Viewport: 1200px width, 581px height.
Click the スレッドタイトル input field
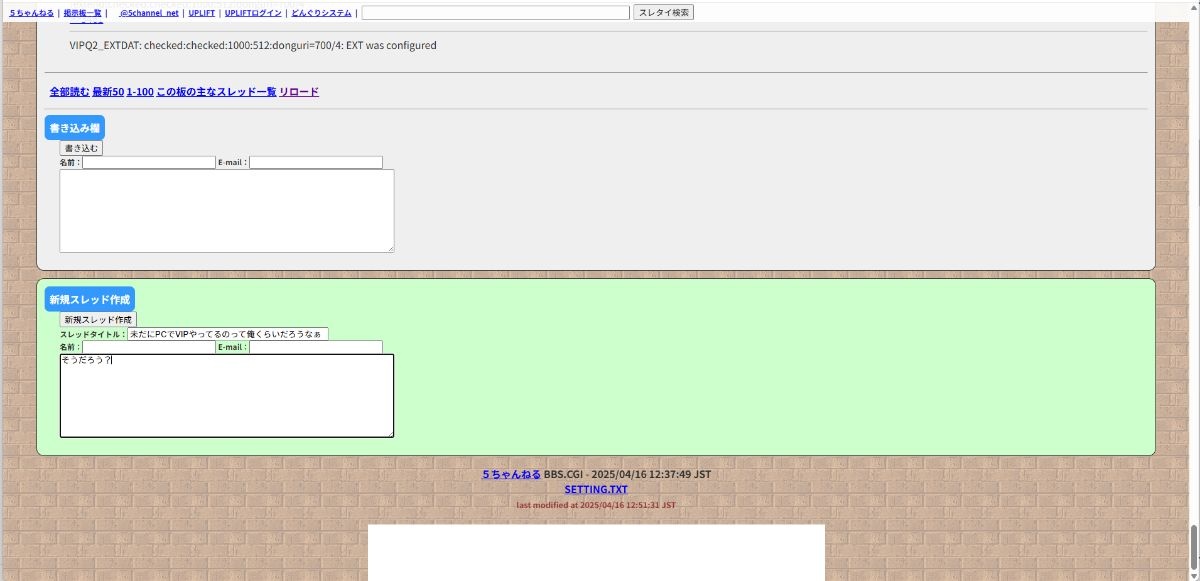(x=227, y=334)
